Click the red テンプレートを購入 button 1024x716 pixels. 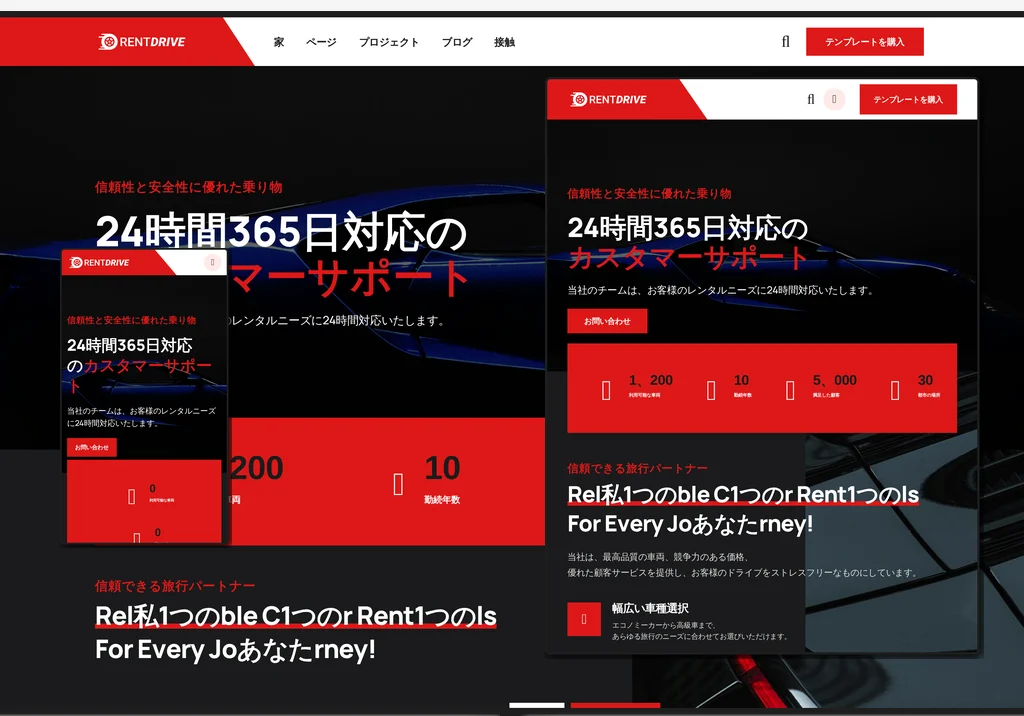[x=865, y=41]
